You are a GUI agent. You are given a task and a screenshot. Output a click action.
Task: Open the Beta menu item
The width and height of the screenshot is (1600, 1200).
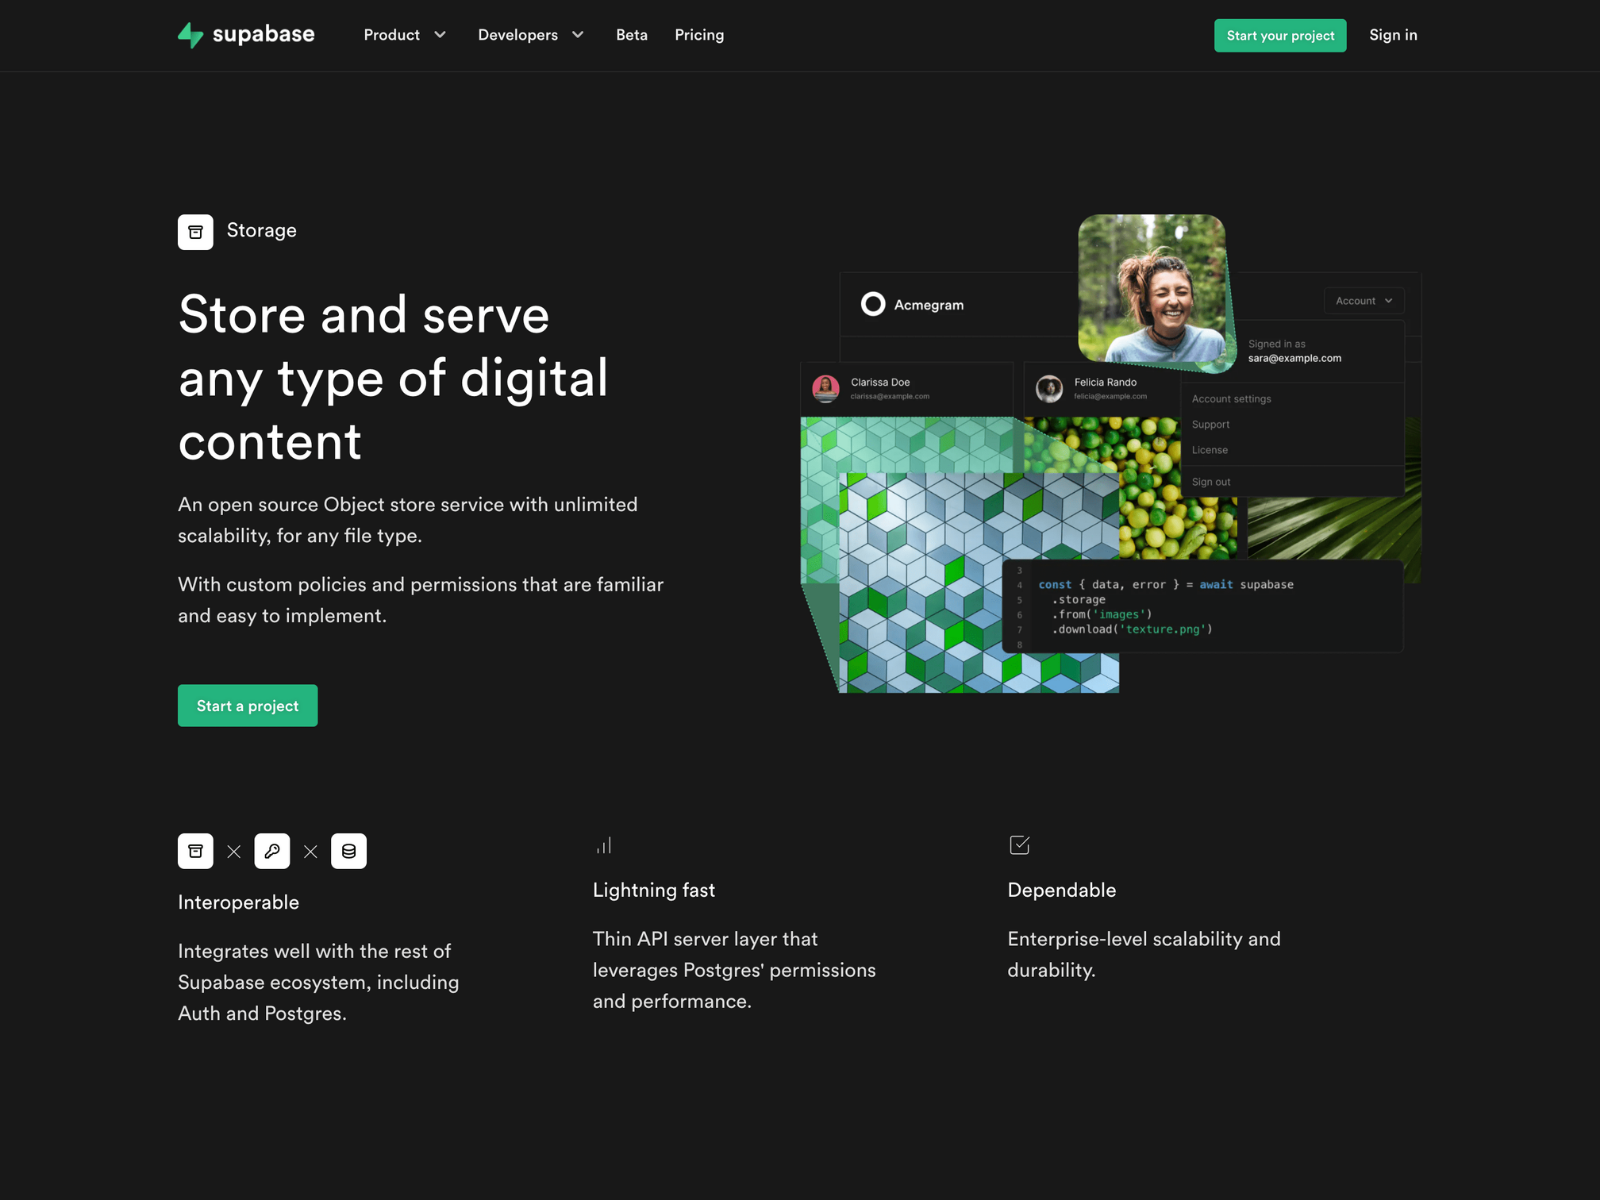(631, 35)
